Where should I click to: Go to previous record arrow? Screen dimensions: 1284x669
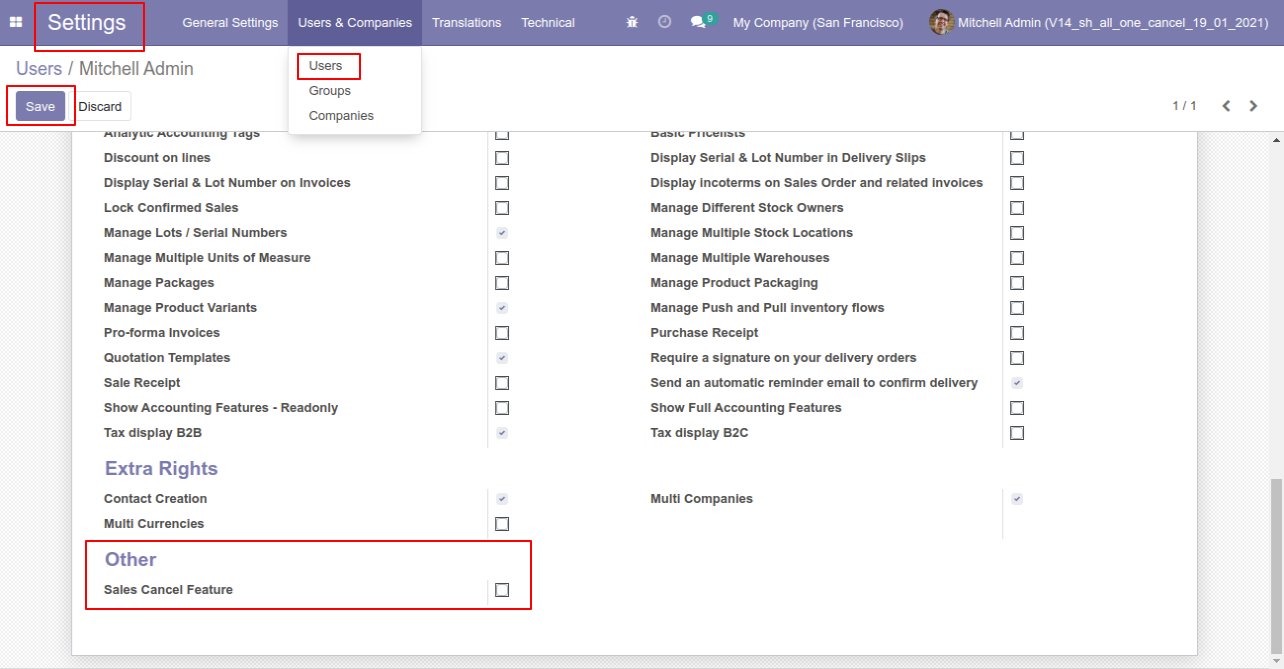[x=1226, y=106]
